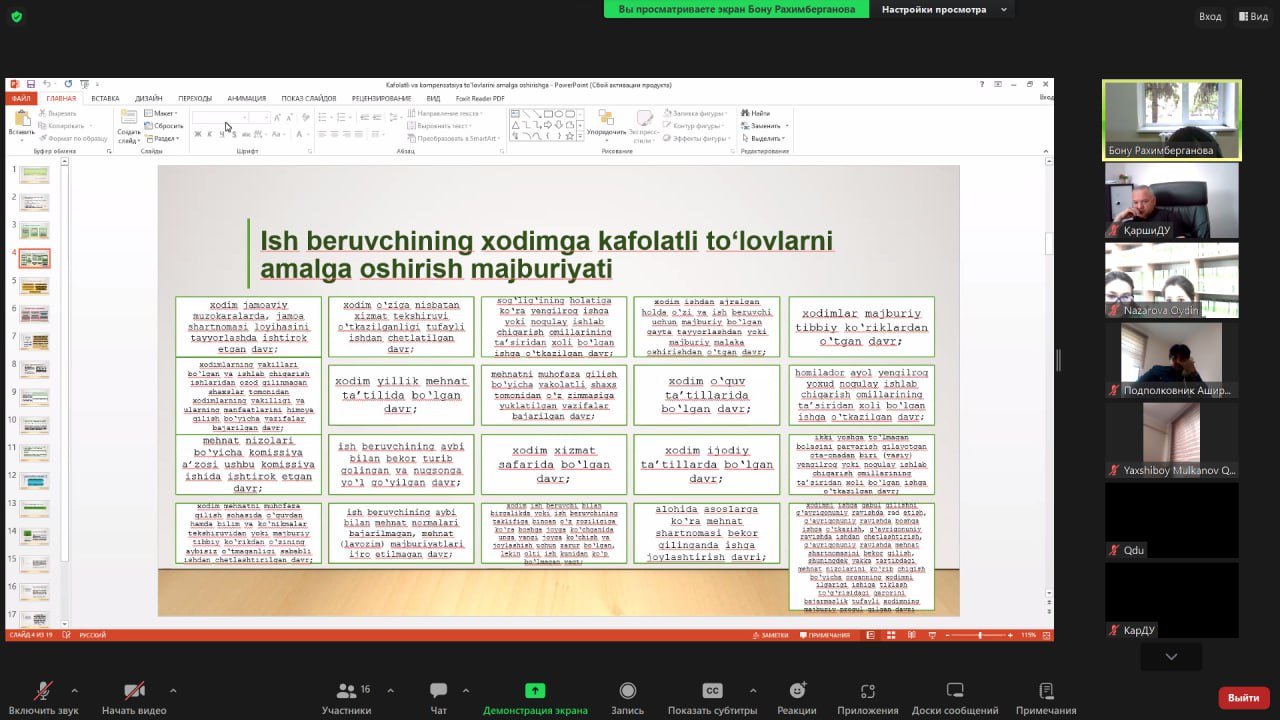Screen dimensions: 1280x720
Task: Click the Запись record icon
Action: click(627, 691)
